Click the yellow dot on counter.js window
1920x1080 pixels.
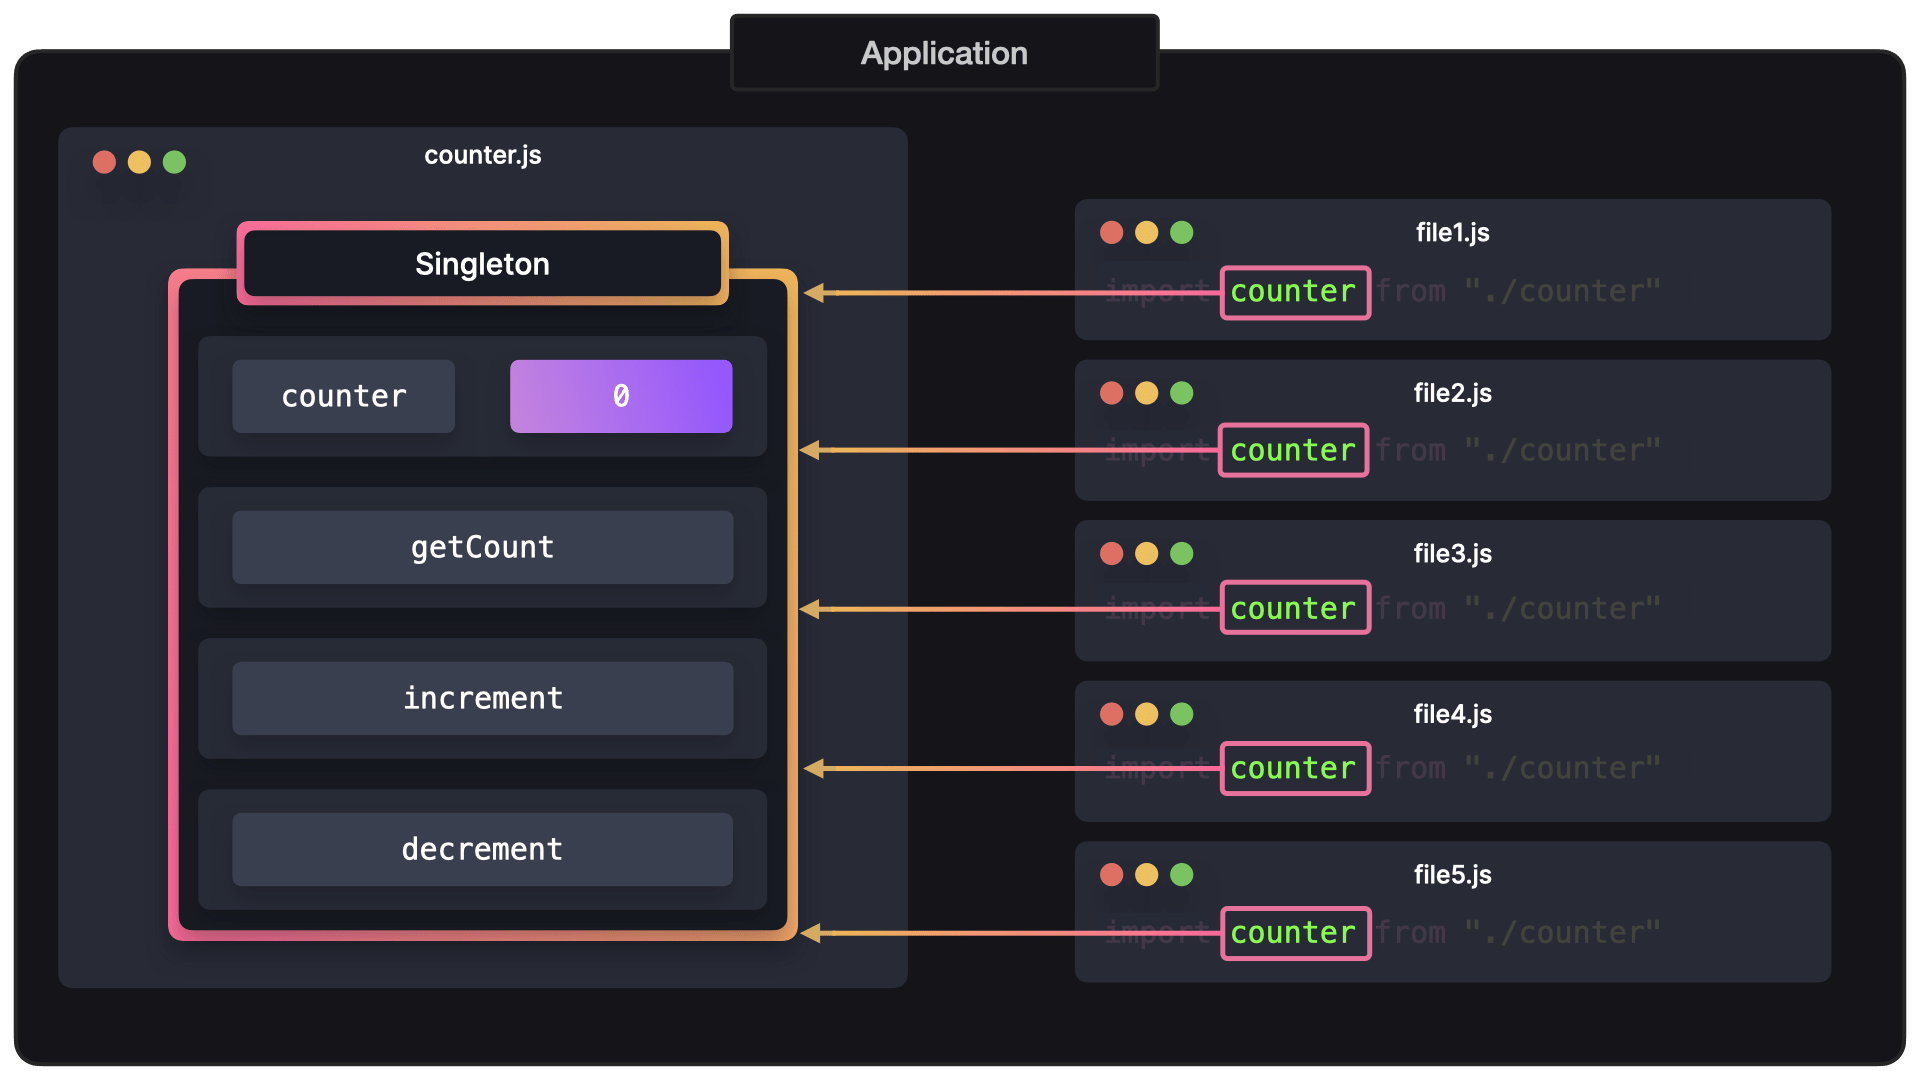coord(139,161)
